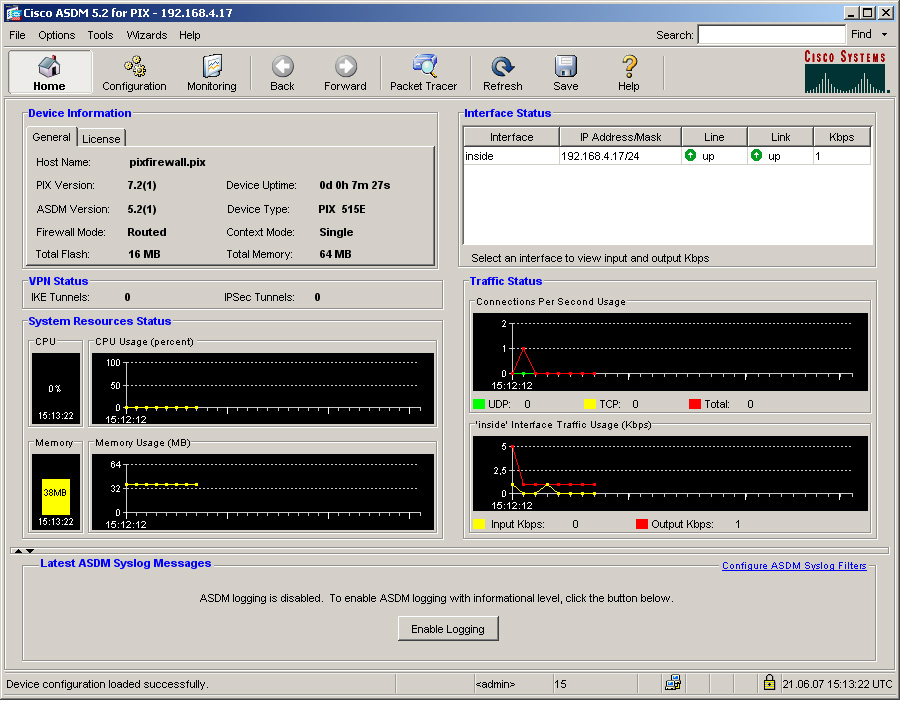Launch the Packet Tracer tool

[x=423, y=73]
